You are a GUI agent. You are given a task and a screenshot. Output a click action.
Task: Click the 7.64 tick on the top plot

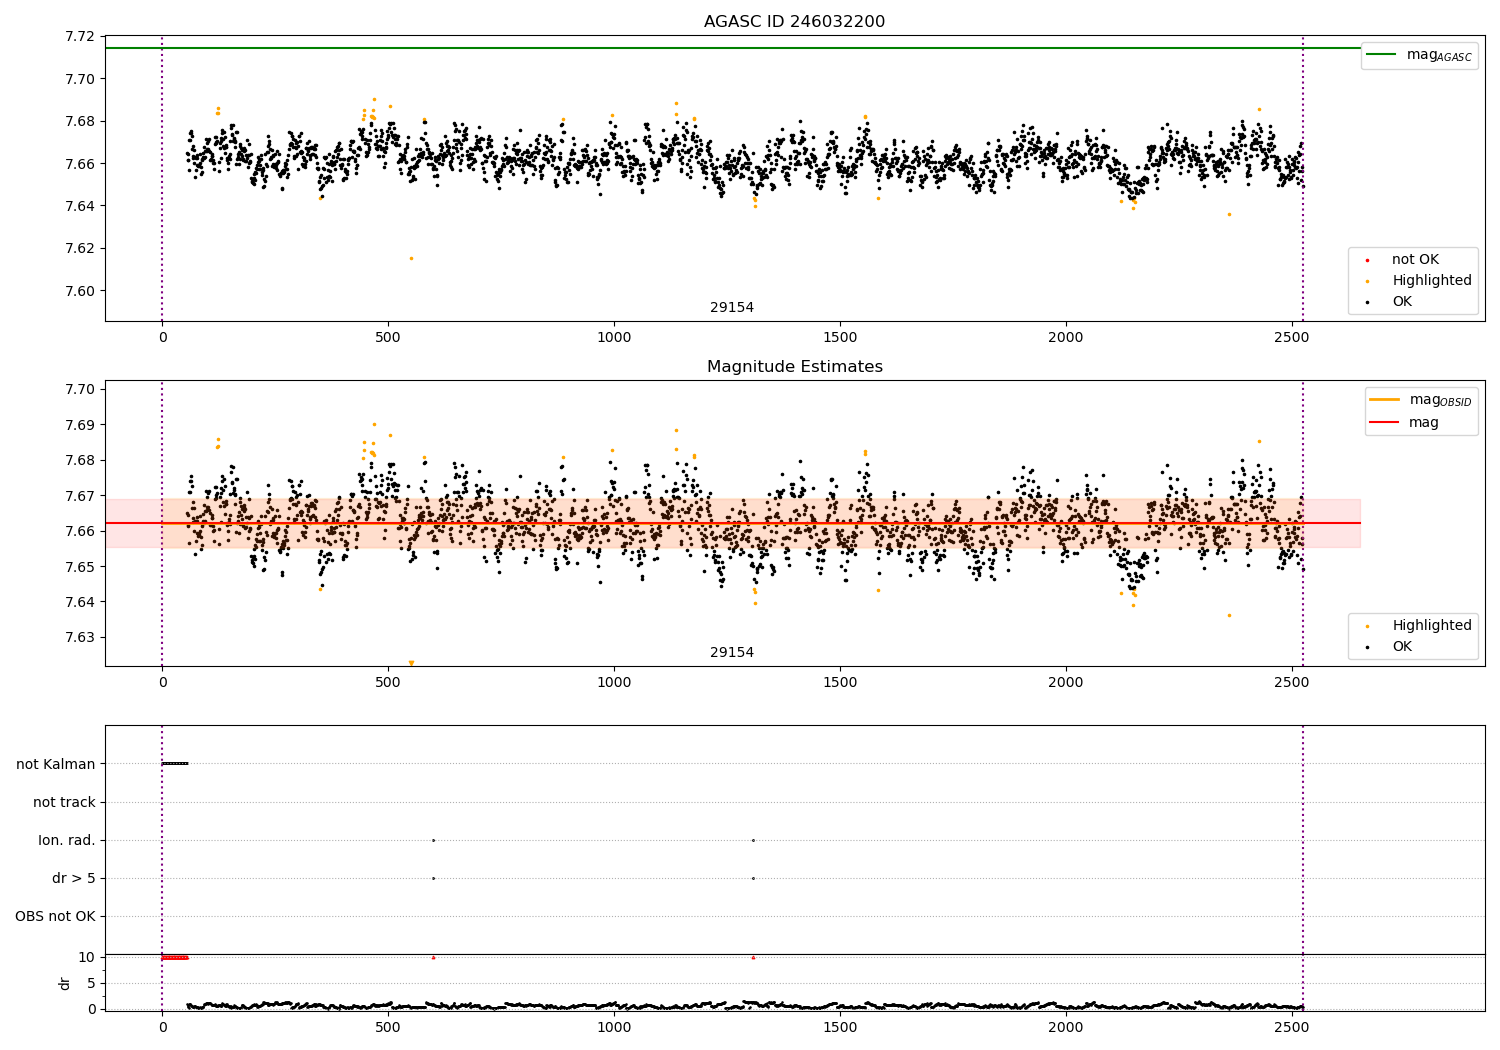79,206
